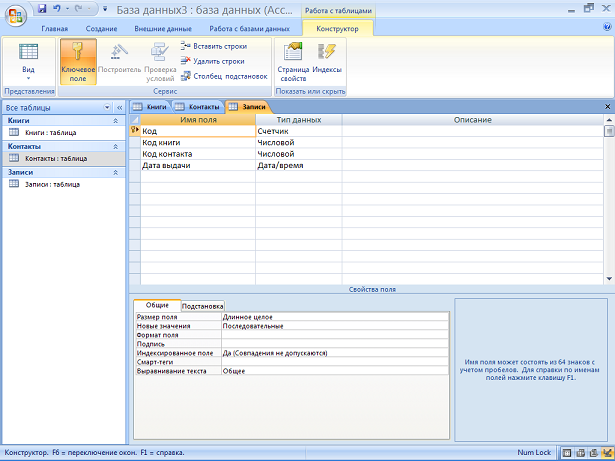The height and width of the screenshot is (461, 615).
Task: Insert rows with Вставить строки
Action: coord(214,46)
